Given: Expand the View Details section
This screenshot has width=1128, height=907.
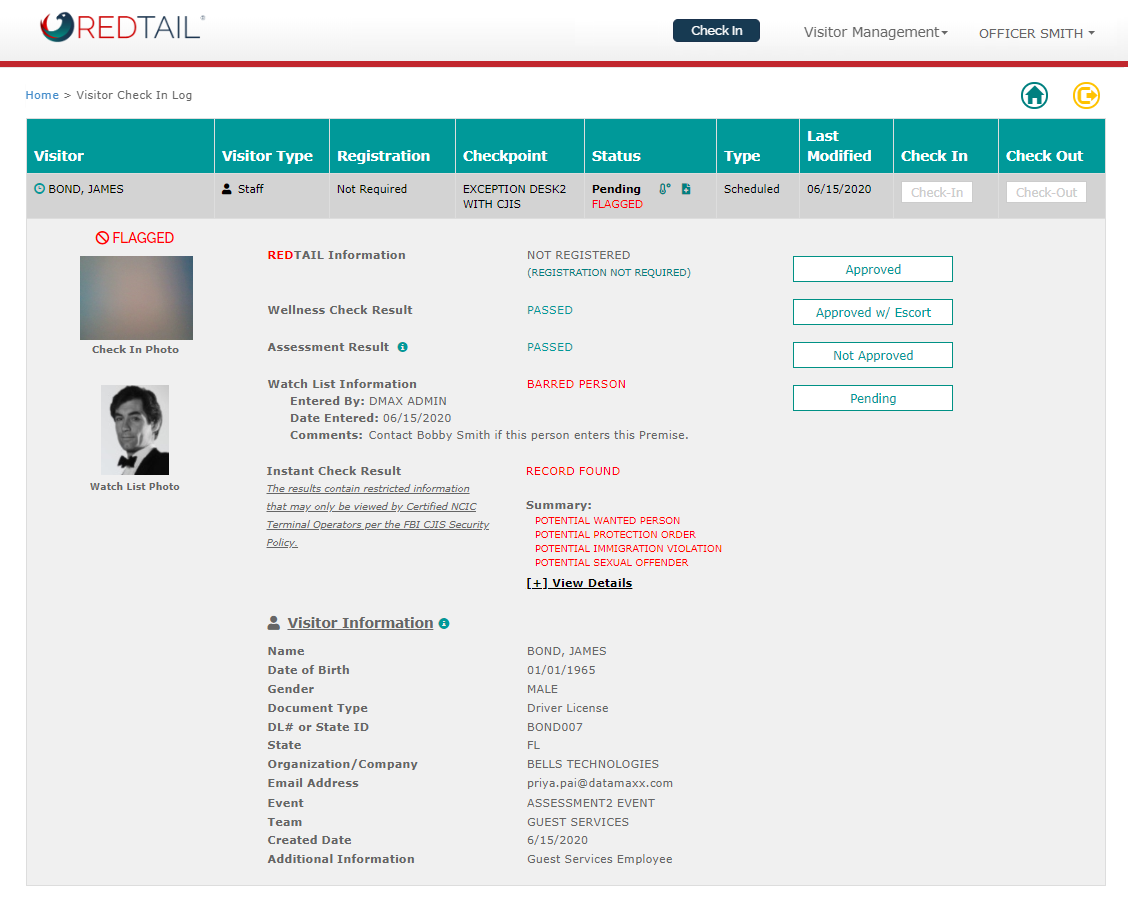Looking at the screenshot, I should pos(579,583).
